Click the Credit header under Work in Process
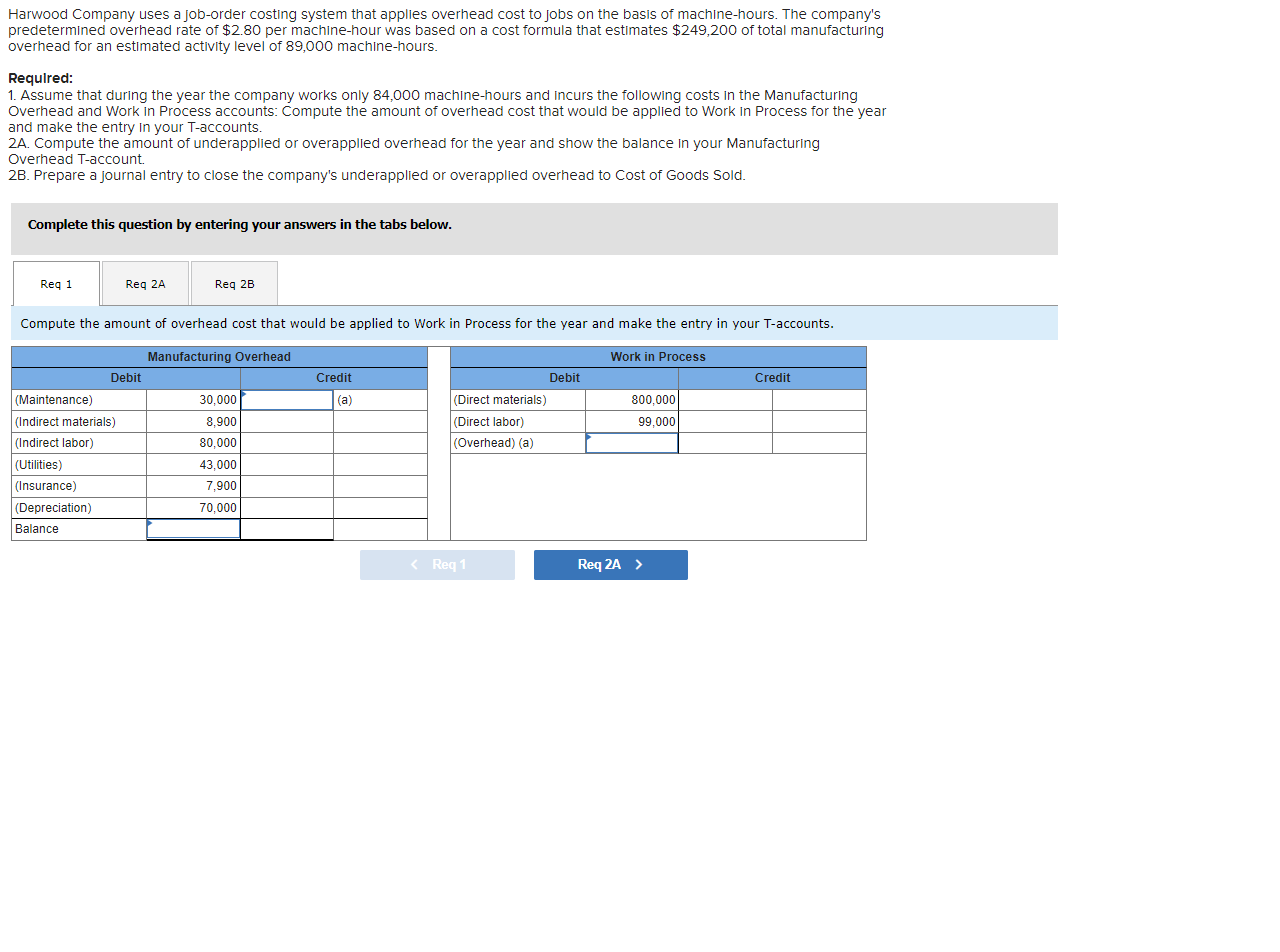The height and width of the screenshot is (952, 1280). tap(772, 378)
